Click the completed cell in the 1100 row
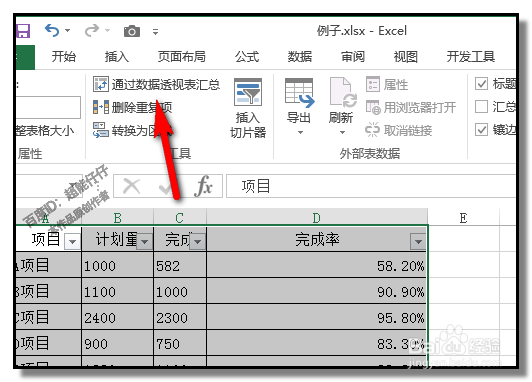 [x=180, y=292]
